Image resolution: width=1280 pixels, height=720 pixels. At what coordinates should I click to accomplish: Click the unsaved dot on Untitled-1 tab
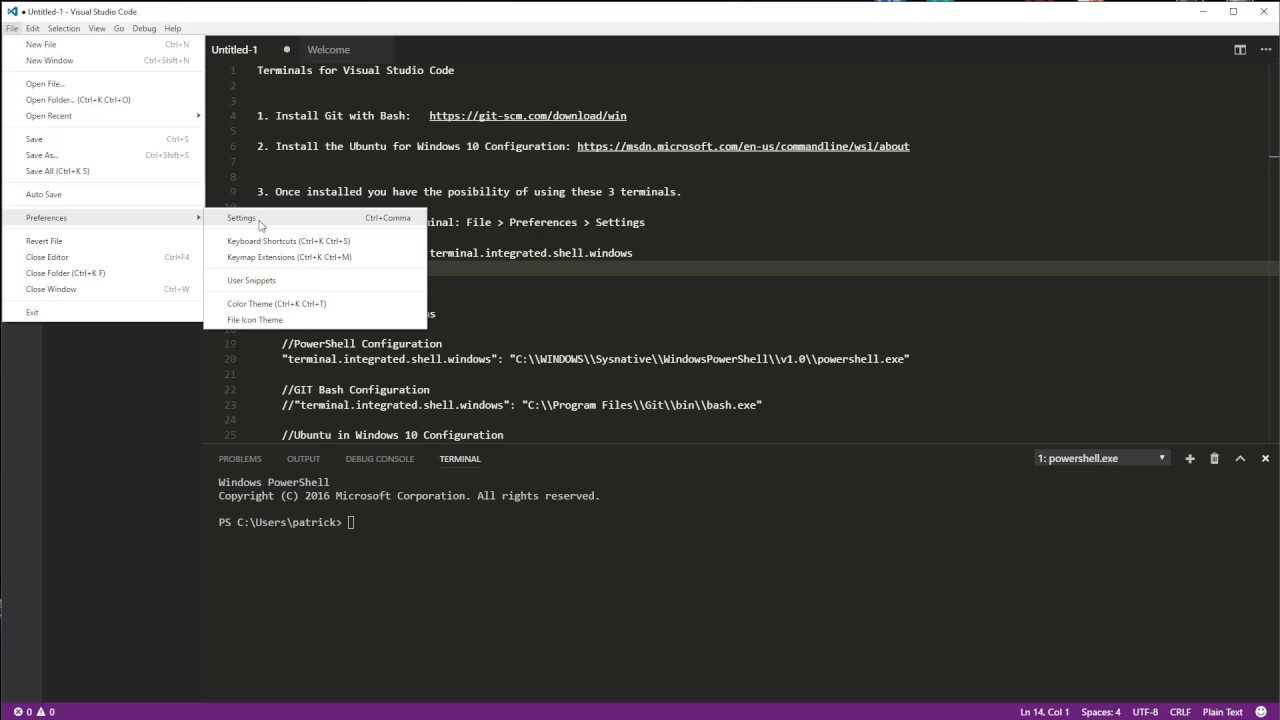pos(287,49)
